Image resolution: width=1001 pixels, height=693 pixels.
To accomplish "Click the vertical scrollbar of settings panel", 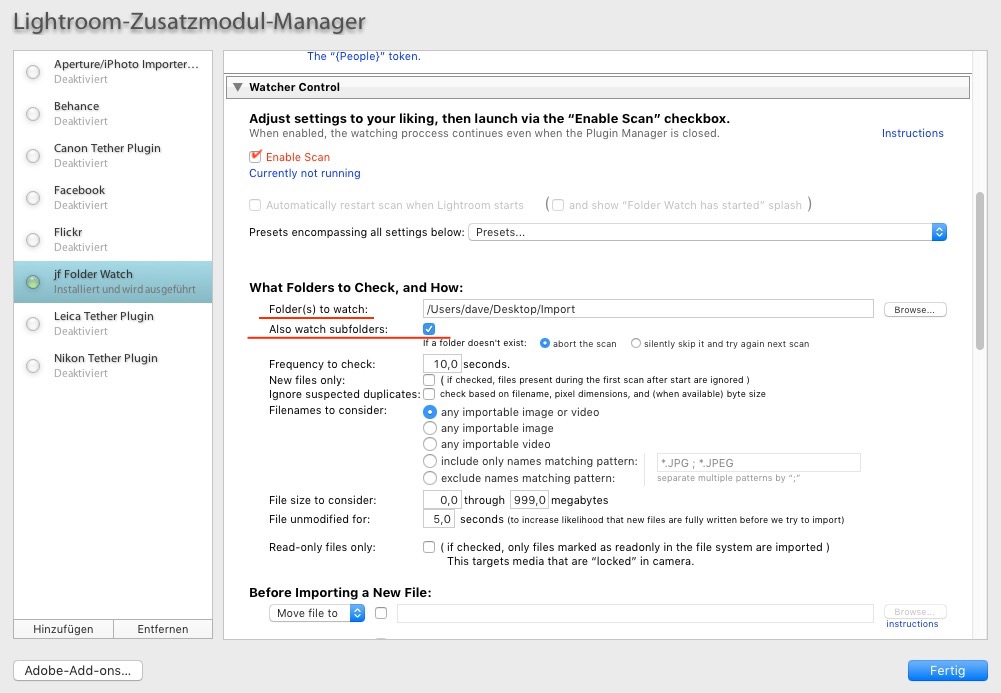I will [980, 271].
